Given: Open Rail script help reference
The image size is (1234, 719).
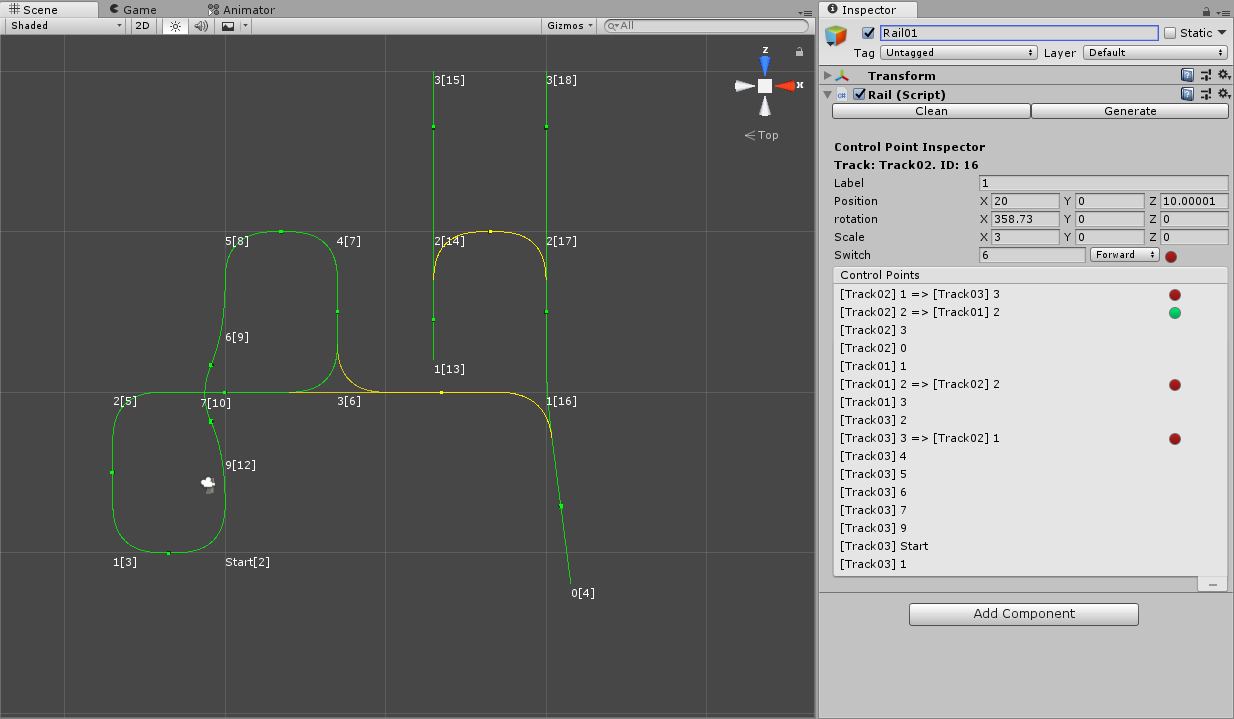Looking at the screenshot, I should (x=1187, y=94).
